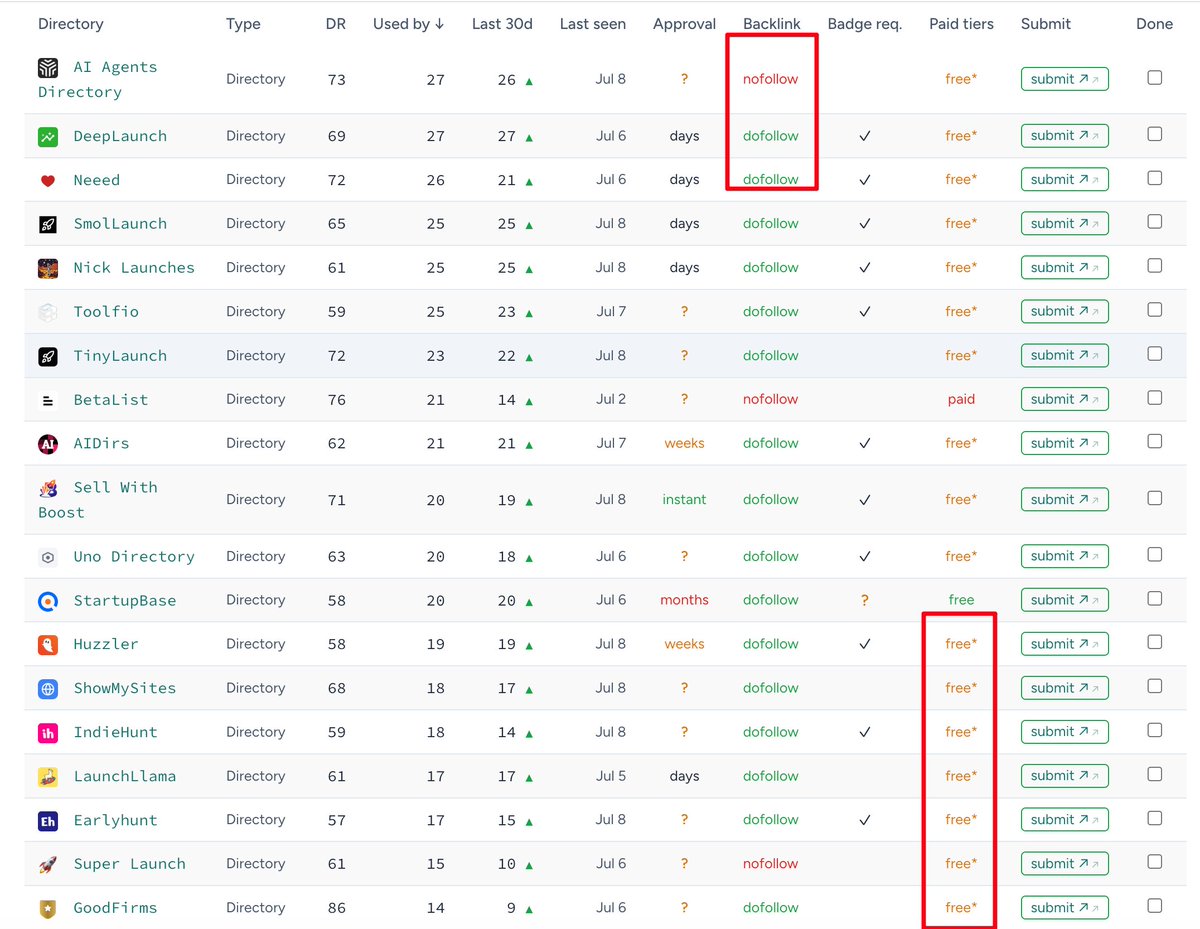Click the IndieHunt pink logo icon

pyautogui.click(x=48, y=733)
